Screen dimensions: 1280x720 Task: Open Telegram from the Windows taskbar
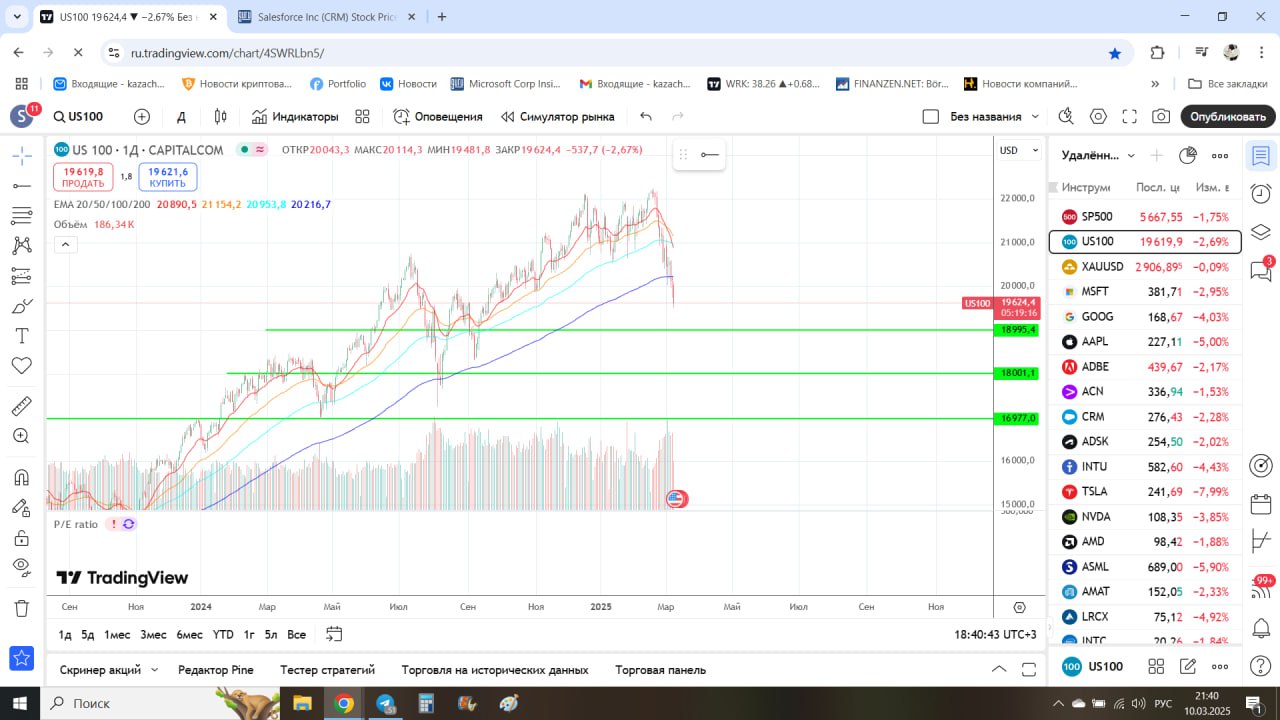tap(385, 703)
